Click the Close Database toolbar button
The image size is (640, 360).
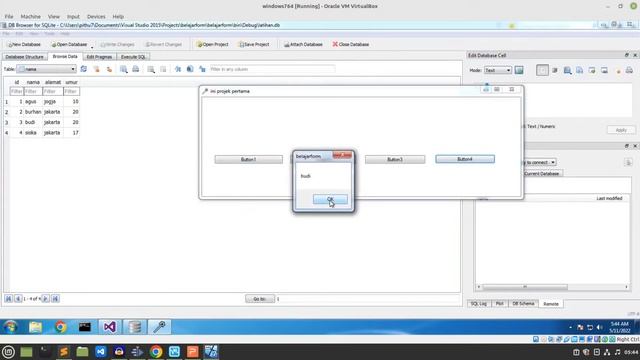click(x=351, y=44)
